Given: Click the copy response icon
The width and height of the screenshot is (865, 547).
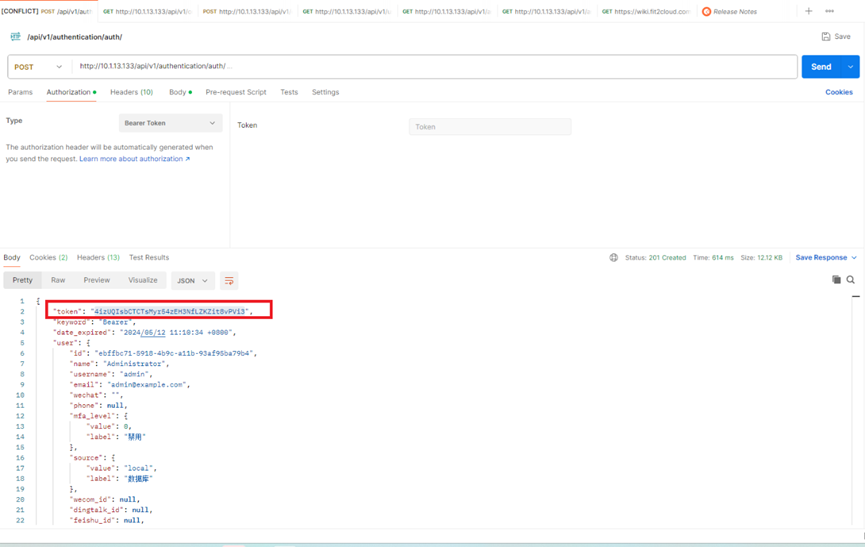Looking at the screenshot, I should tap(836, 280).
